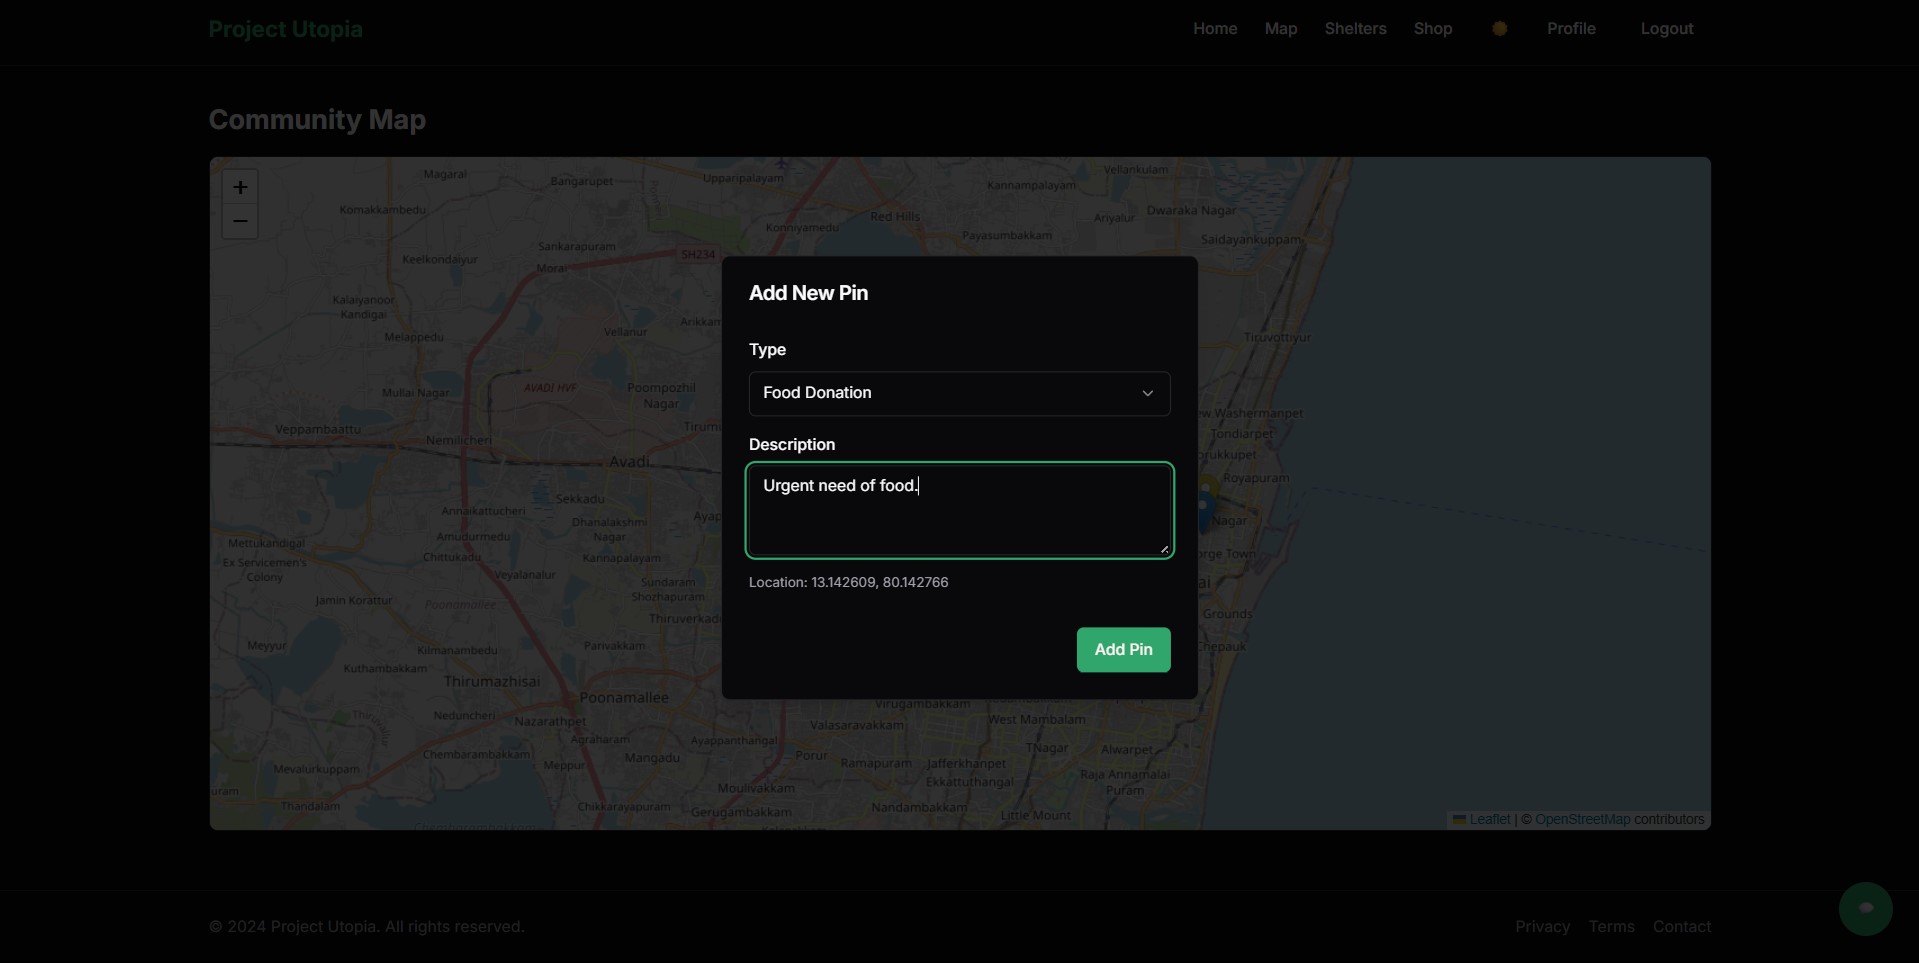Toggle the orange theme icon in navbar
The width and height of the screenshot is (1919, 963).
coord(1500,29)
